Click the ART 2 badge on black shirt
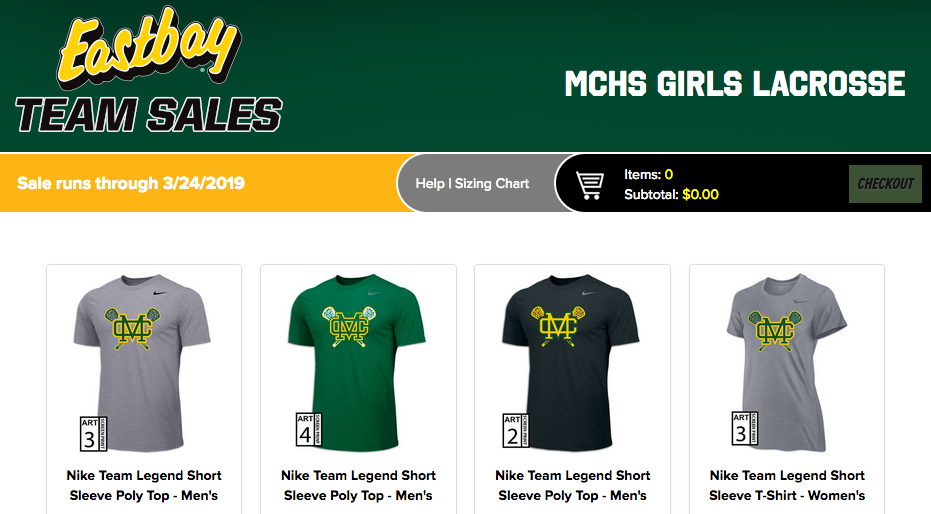 tap(515, 430)
